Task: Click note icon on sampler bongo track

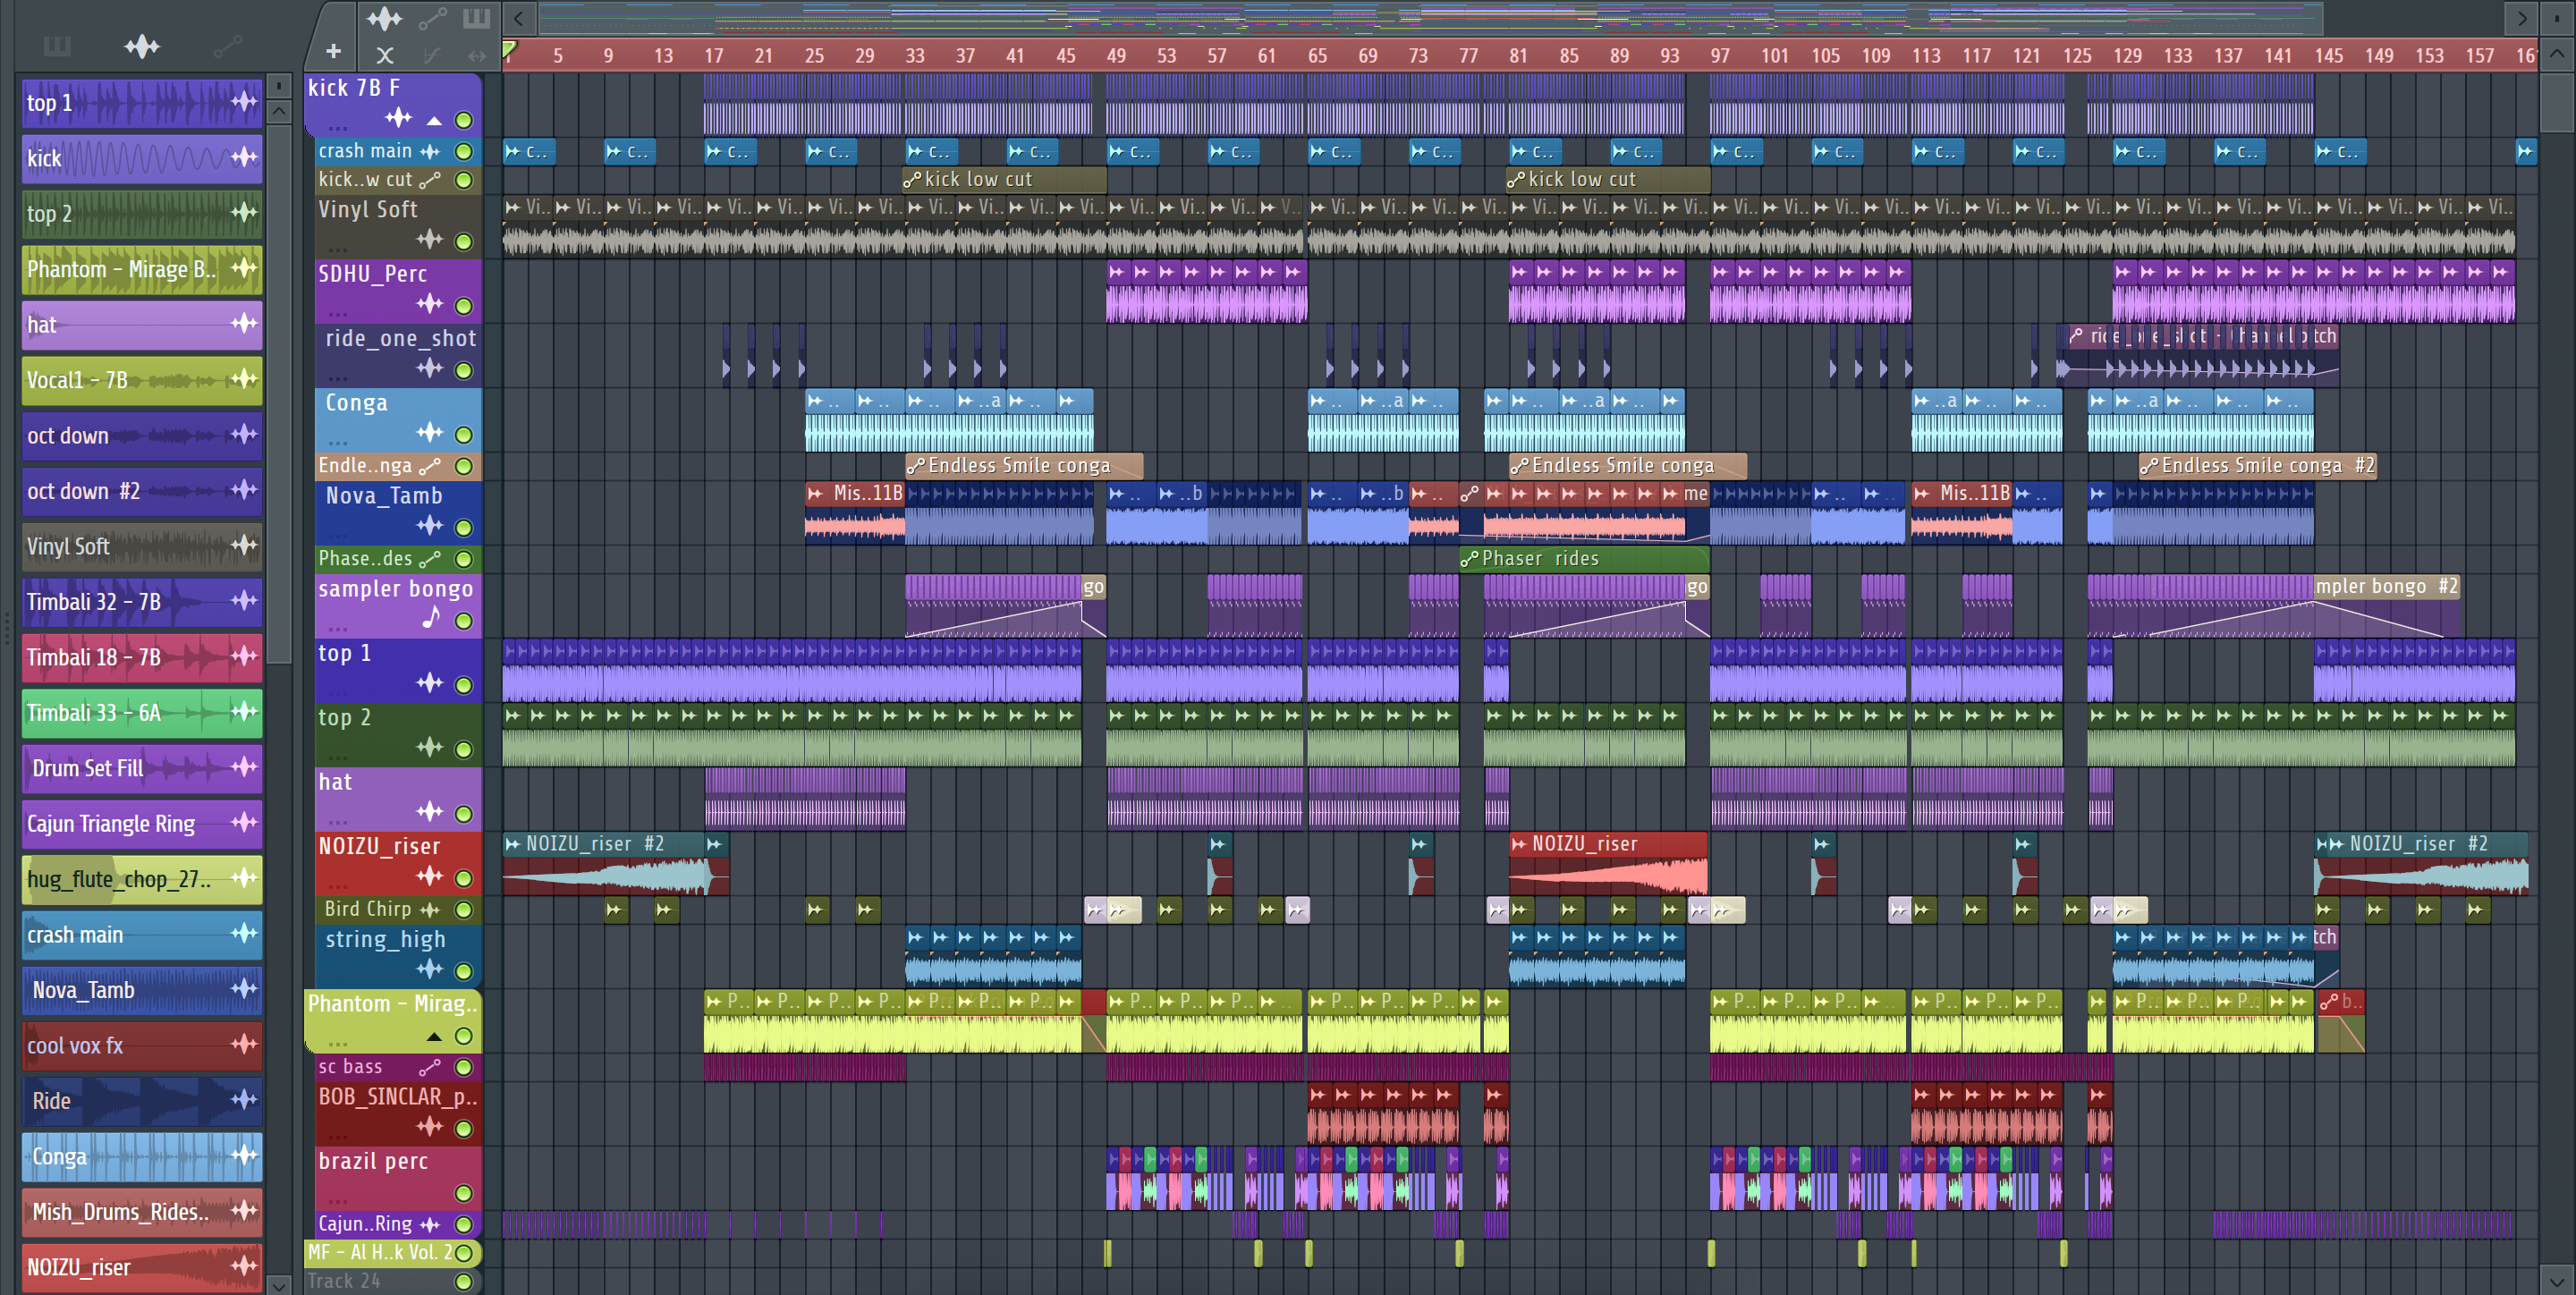Action: (x=430, y=618)
